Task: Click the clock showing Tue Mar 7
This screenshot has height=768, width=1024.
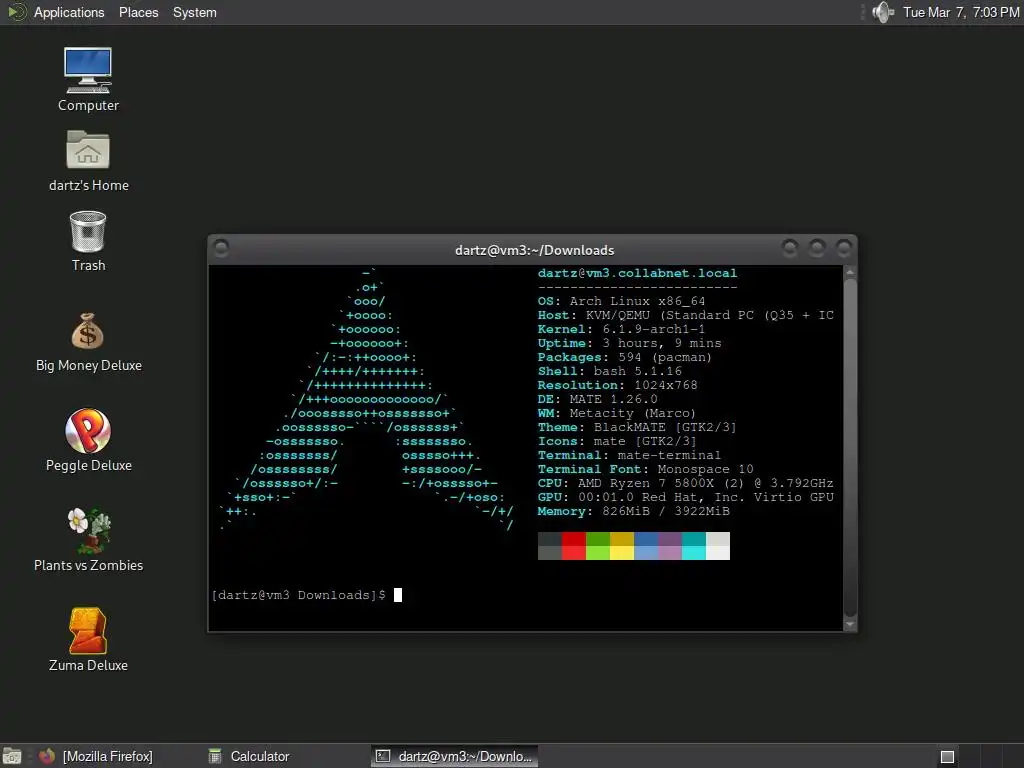Action: [961, 12]
